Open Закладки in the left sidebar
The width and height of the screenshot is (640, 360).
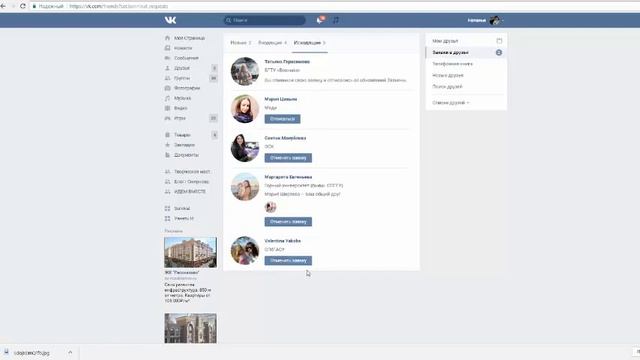184,145
